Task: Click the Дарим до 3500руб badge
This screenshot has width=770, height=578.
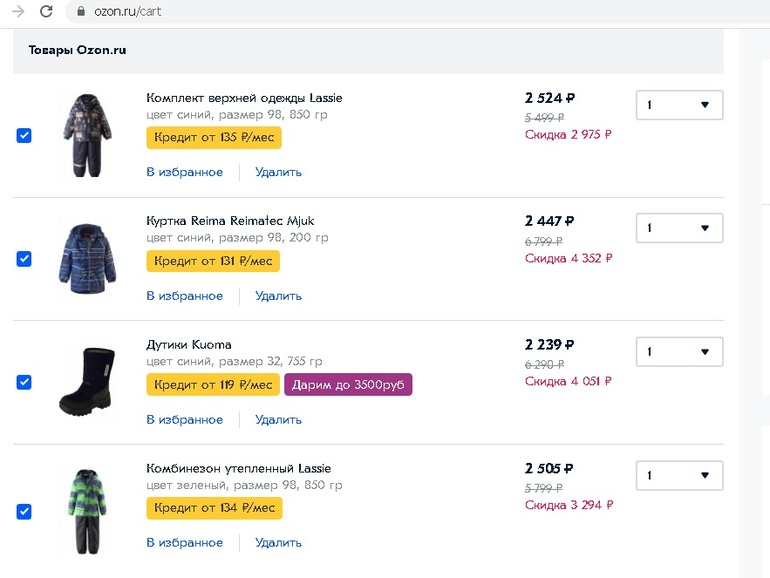Action: tap(348, 385)
